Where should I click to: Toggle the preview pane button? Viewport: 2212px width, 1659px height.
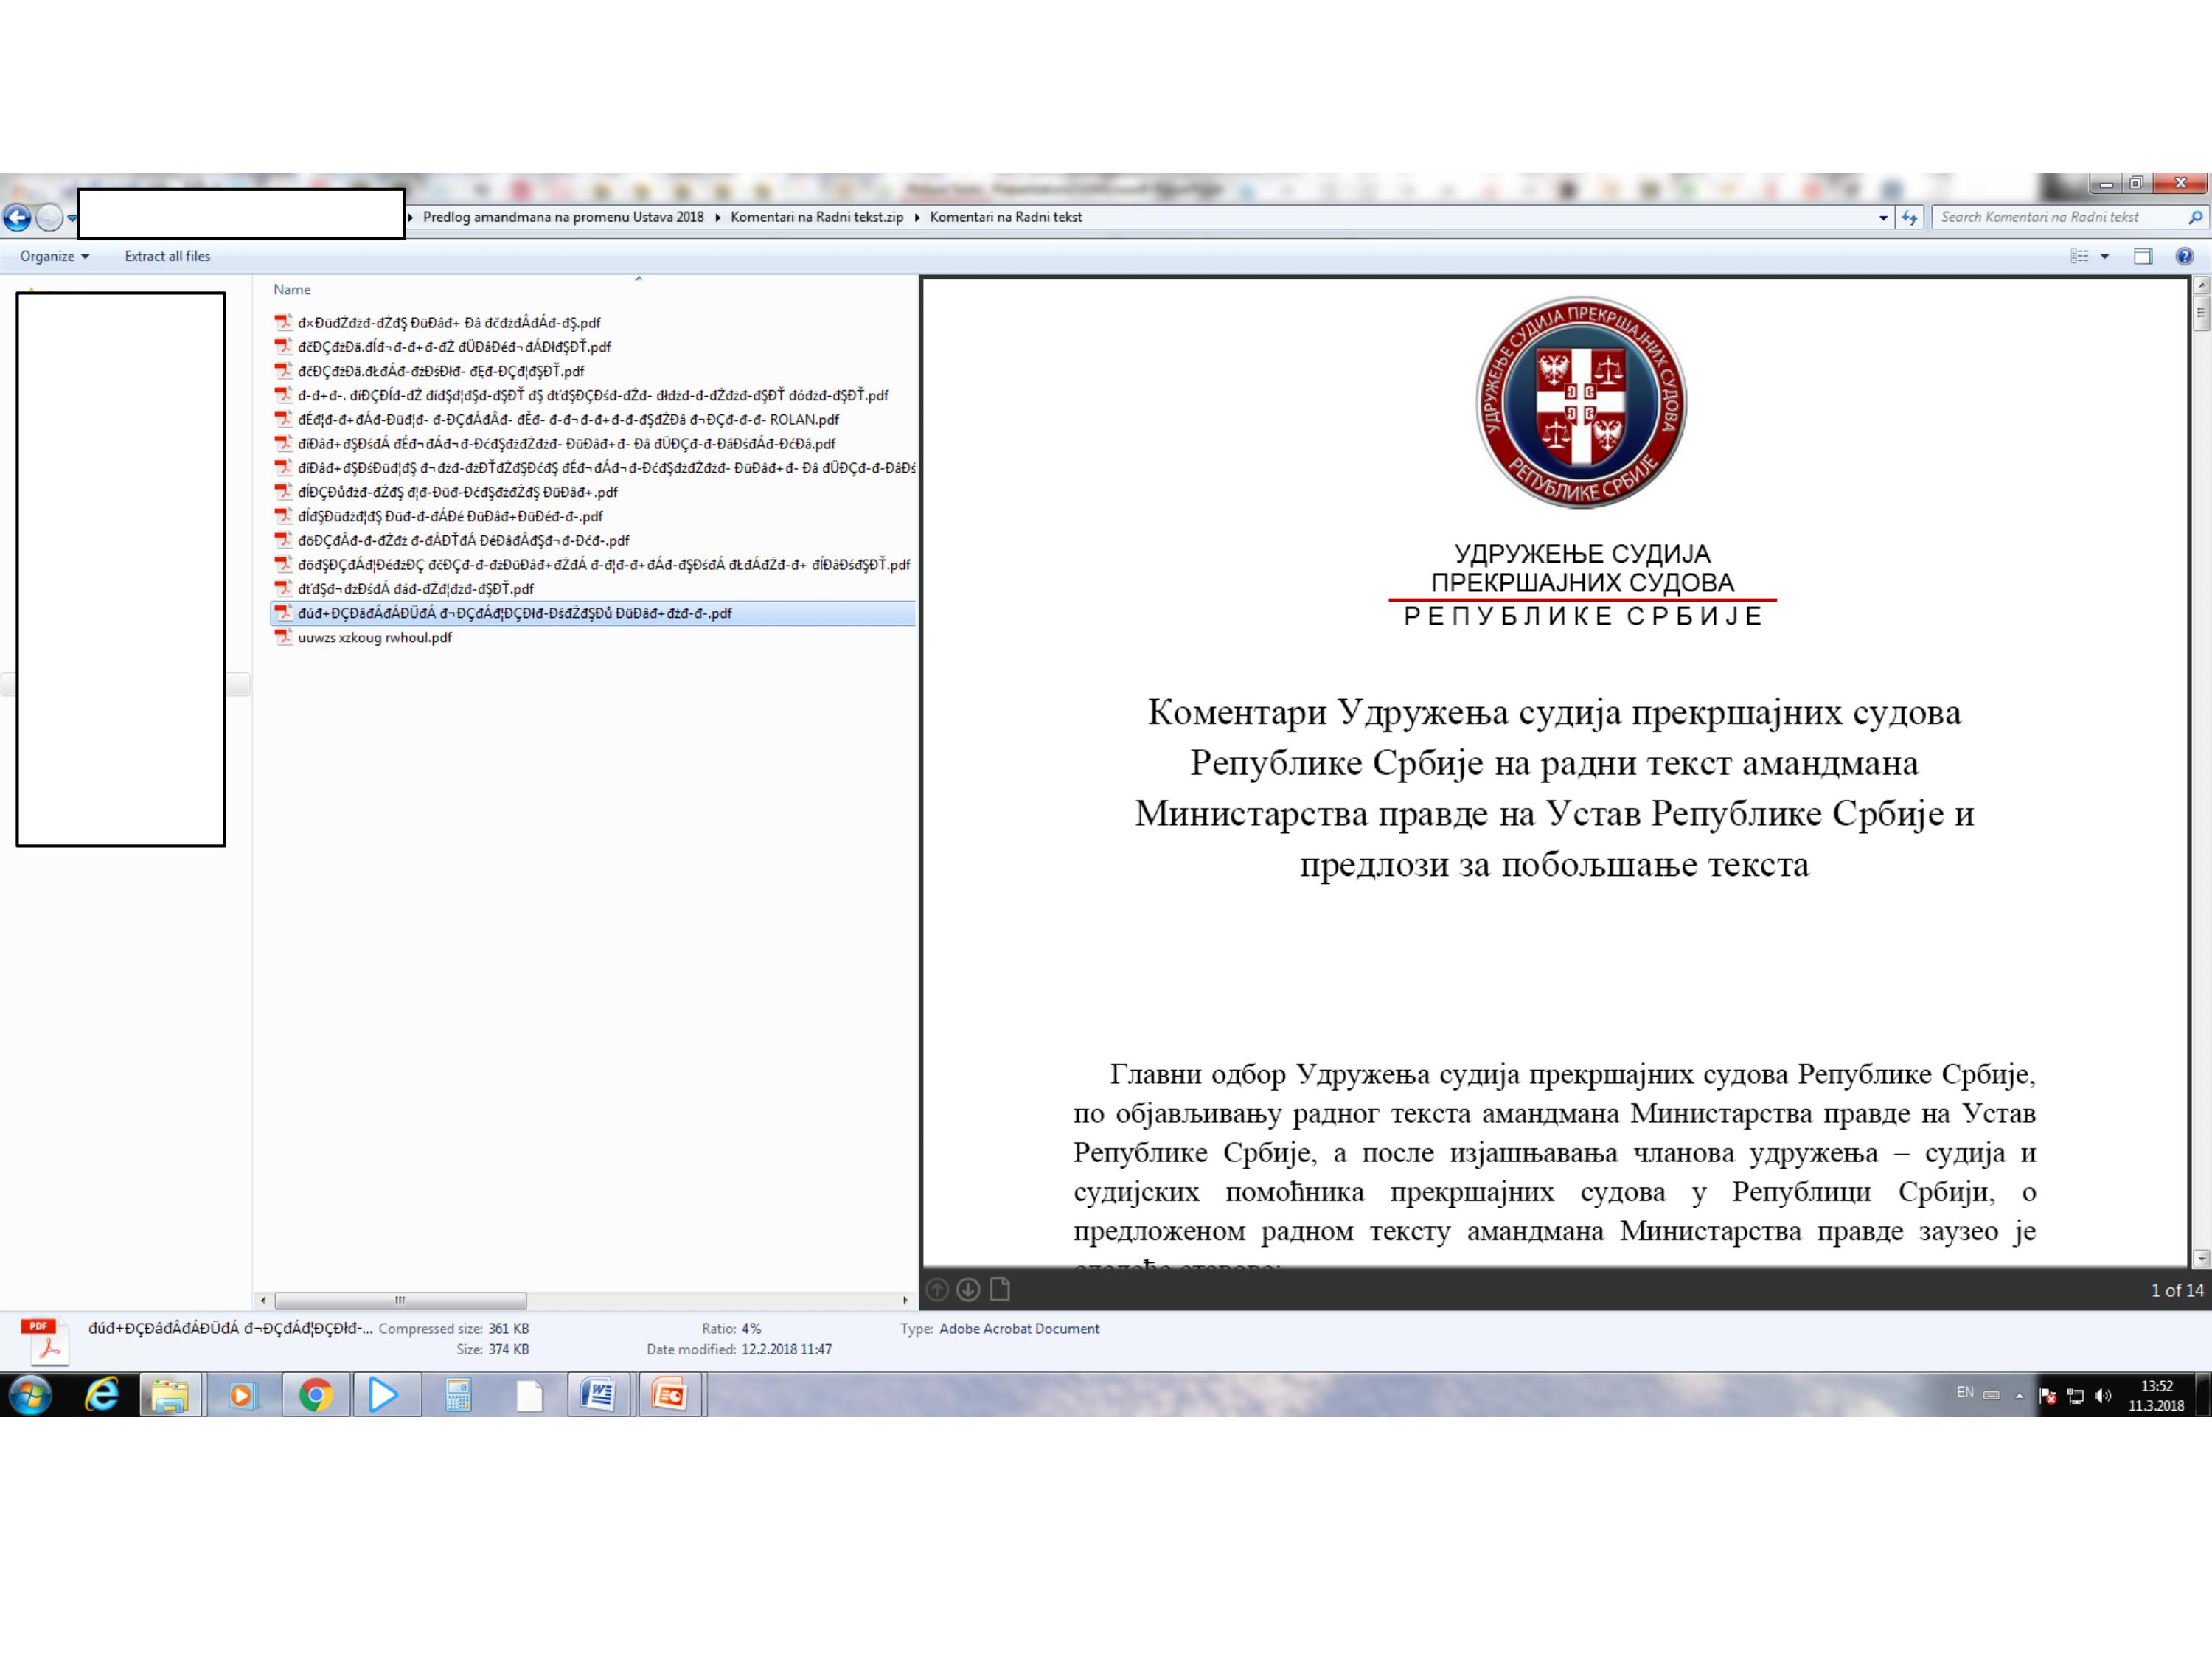pyautogui.click(x=2142, y=256)
